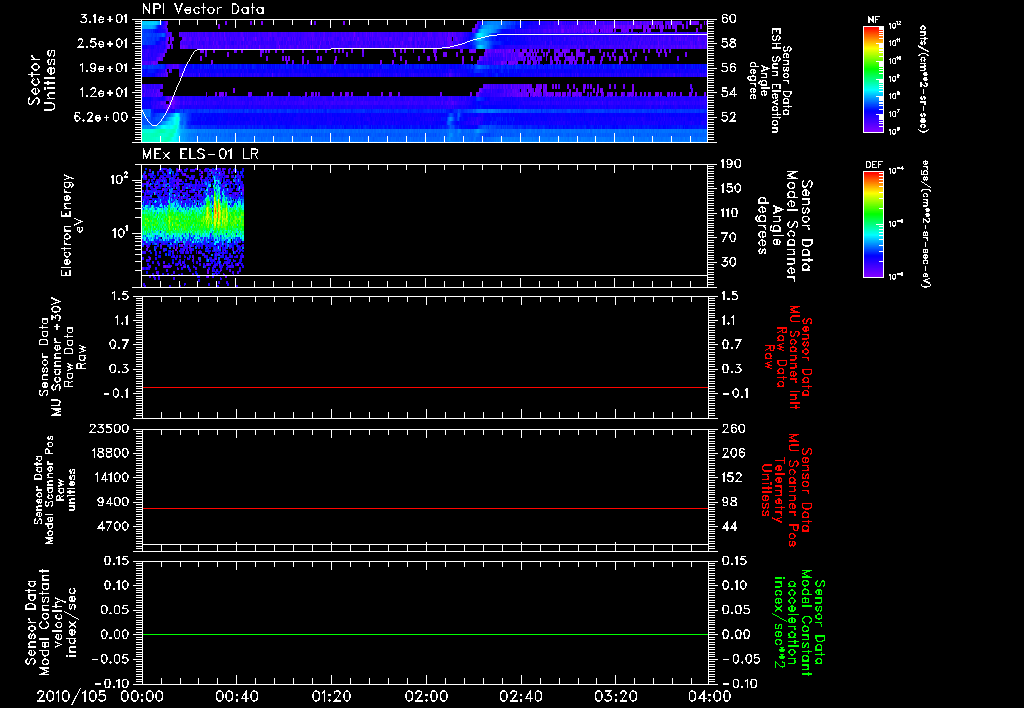The image size is (1024, 708).
Task: Select the 02:40 time axis label
Action: coord(520,696)
